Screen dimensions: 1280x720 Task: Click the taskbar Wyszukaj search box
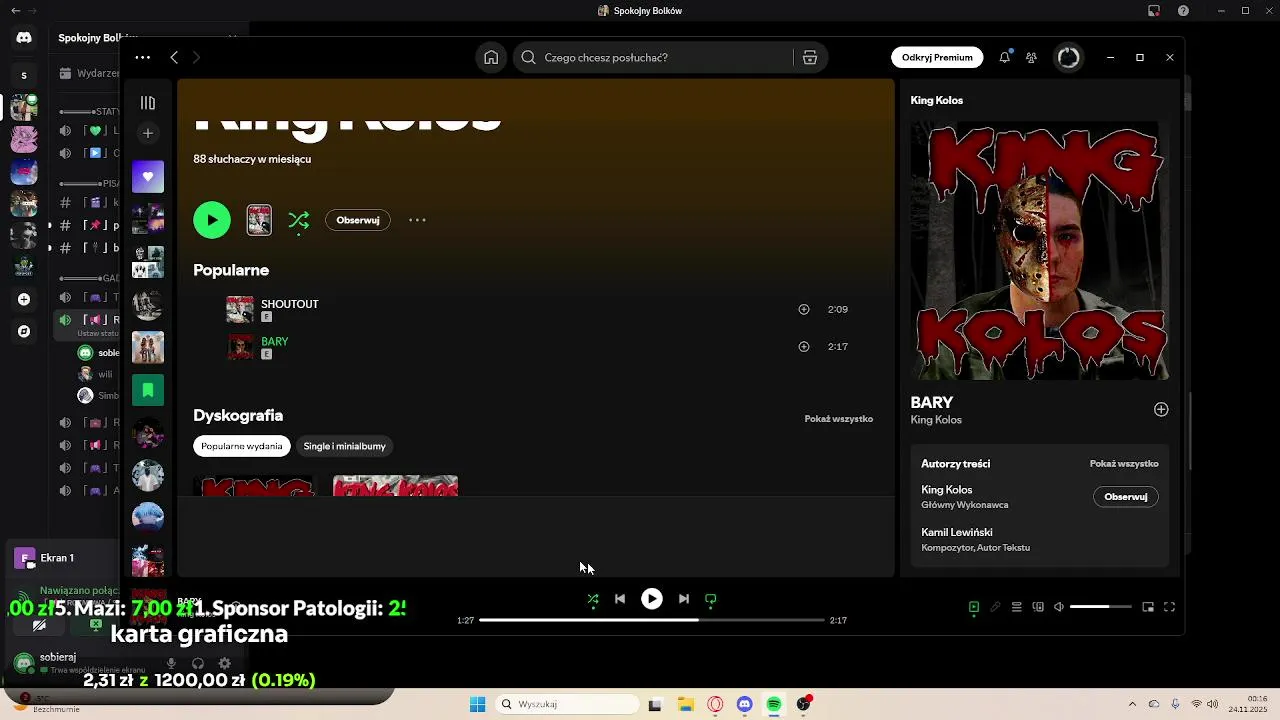[x=568, y=704]
